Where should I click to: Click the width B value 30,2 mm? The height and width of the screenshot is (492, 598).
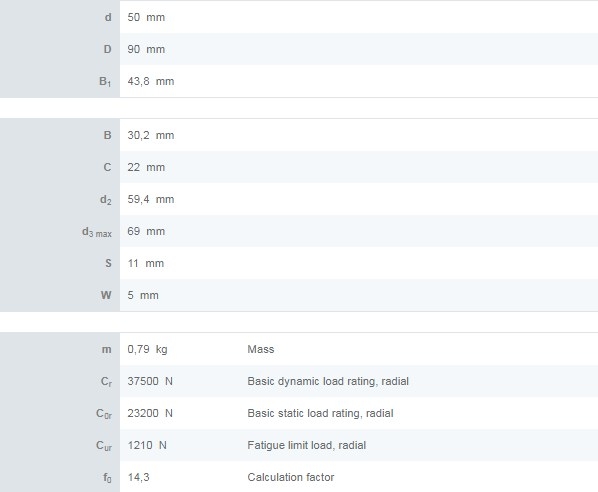click(x=151, y=135)
